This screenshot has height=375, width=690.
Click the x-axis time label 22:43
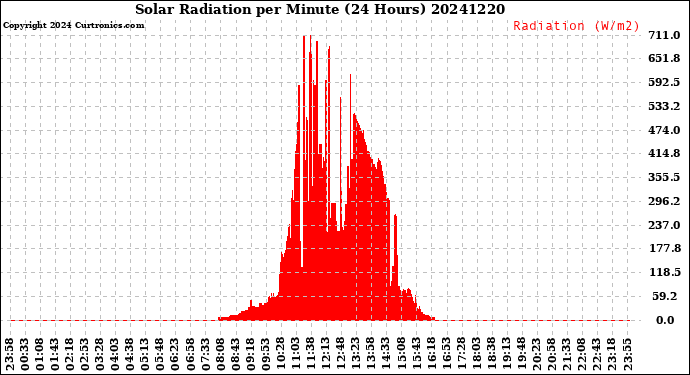pos(597,355)
